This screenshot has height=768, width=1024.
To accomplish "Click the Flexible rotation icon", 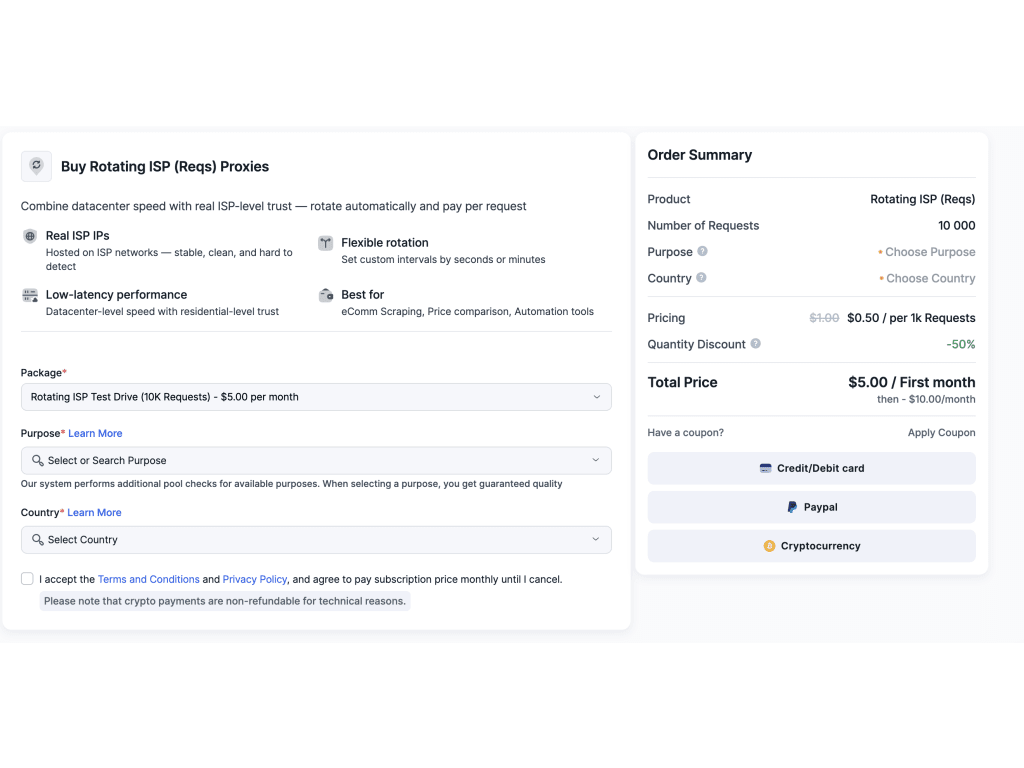I will [325, 243].
